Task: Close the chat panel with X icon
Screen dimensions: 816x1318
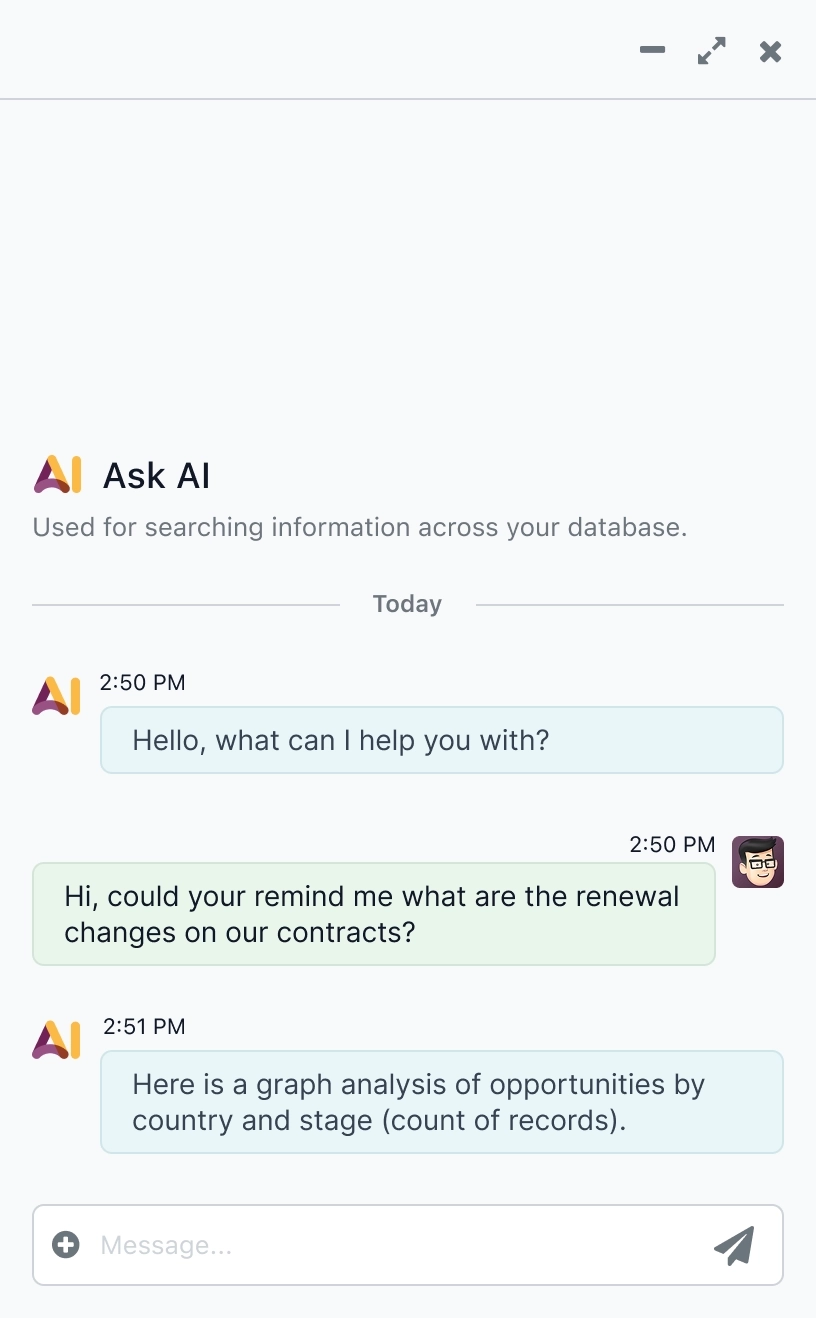Action: tap(770, 51)
